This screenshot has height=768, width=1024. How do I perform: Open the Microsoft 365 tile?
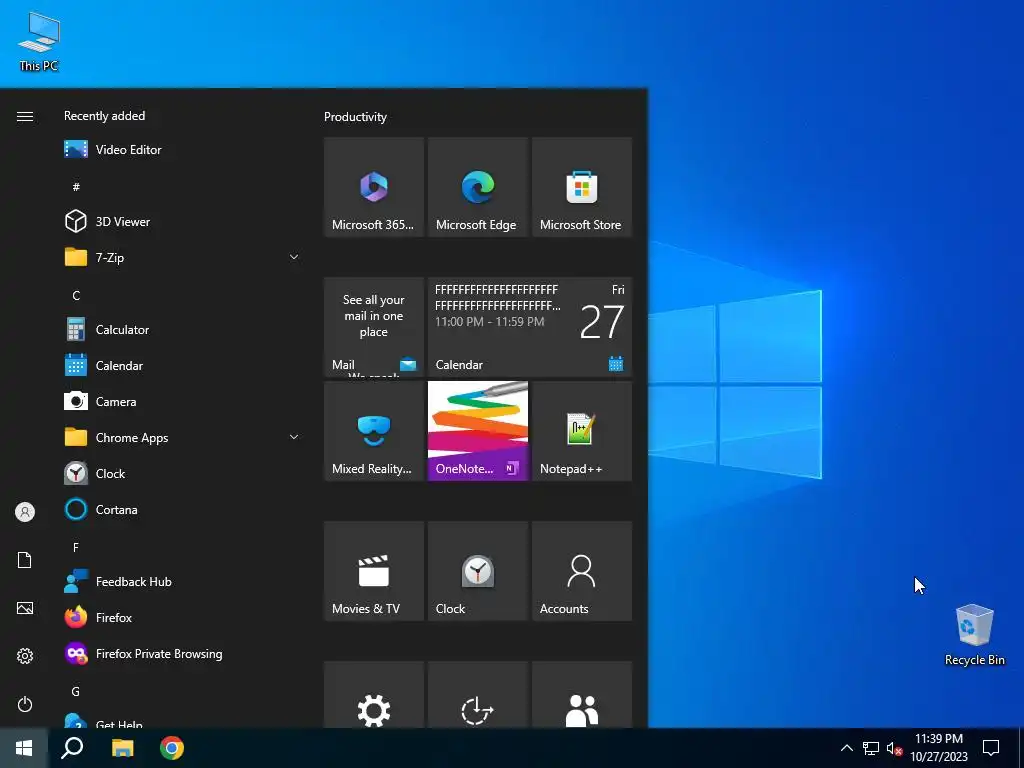tap(374, 187)
